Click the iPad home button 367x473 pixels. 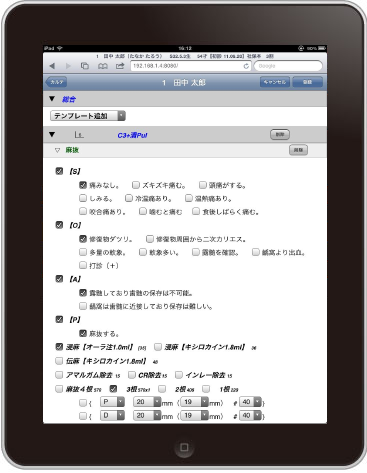click(184, 447)
